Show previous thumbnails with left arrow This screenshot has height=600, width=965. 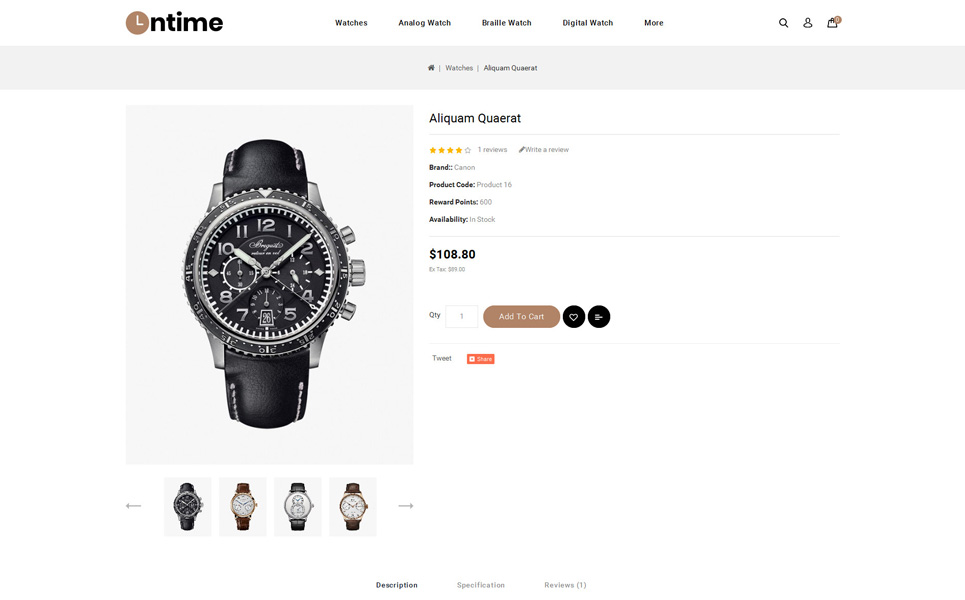pyautogui.click(x=134, y=506)
